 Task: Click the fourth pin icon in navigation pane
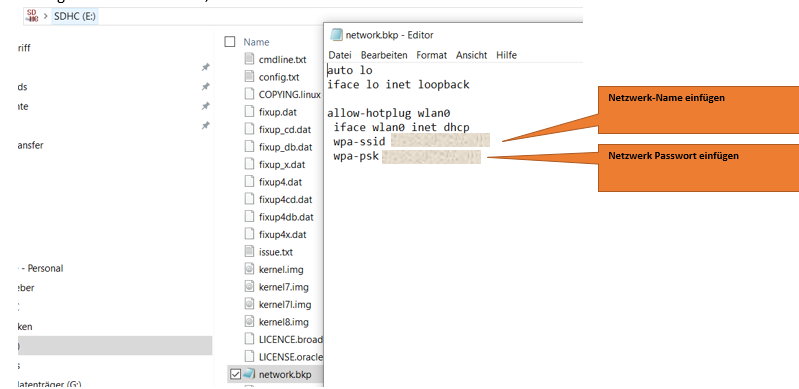[205, 125]
